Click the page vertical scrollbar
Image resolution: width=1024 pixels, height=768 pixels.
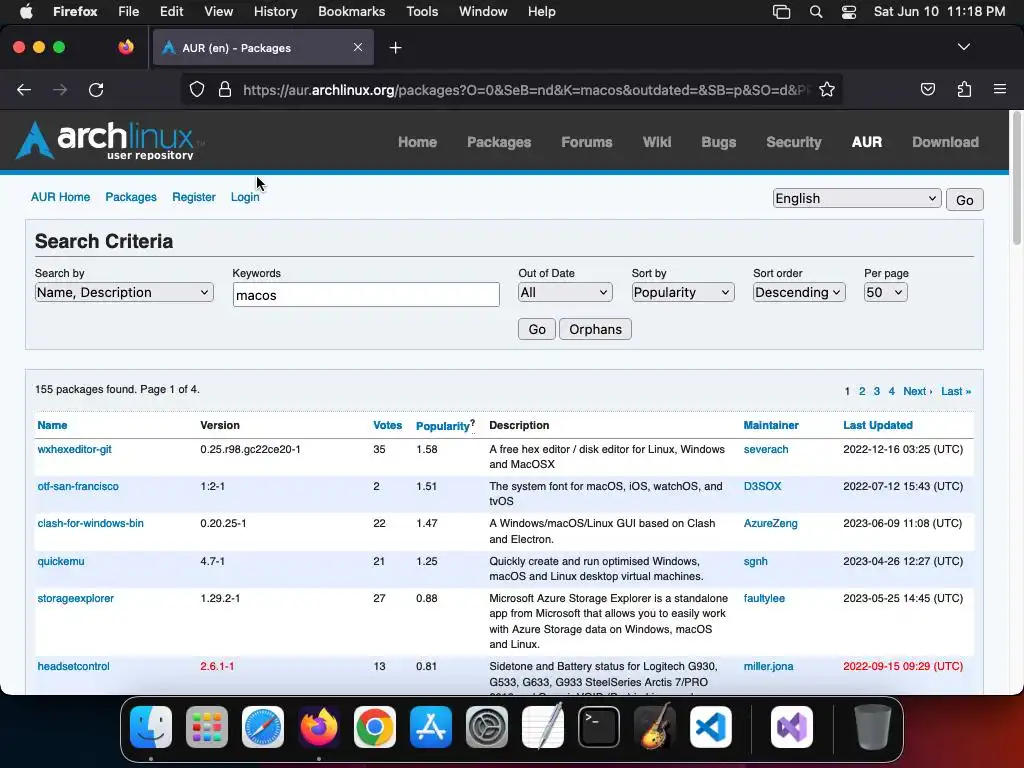pyautogui.click(x=1016, y=178)
